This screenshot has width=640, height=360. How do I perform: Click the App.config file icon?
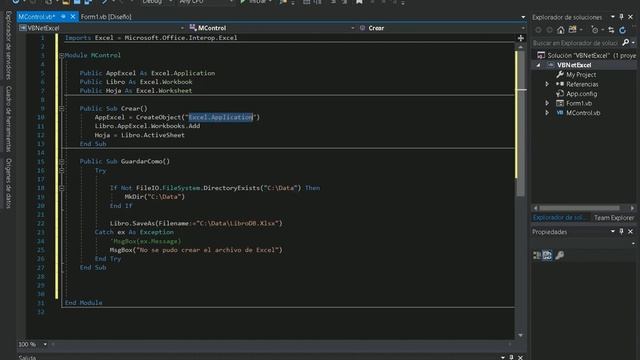pyautogui.click(x=560, y=94)
